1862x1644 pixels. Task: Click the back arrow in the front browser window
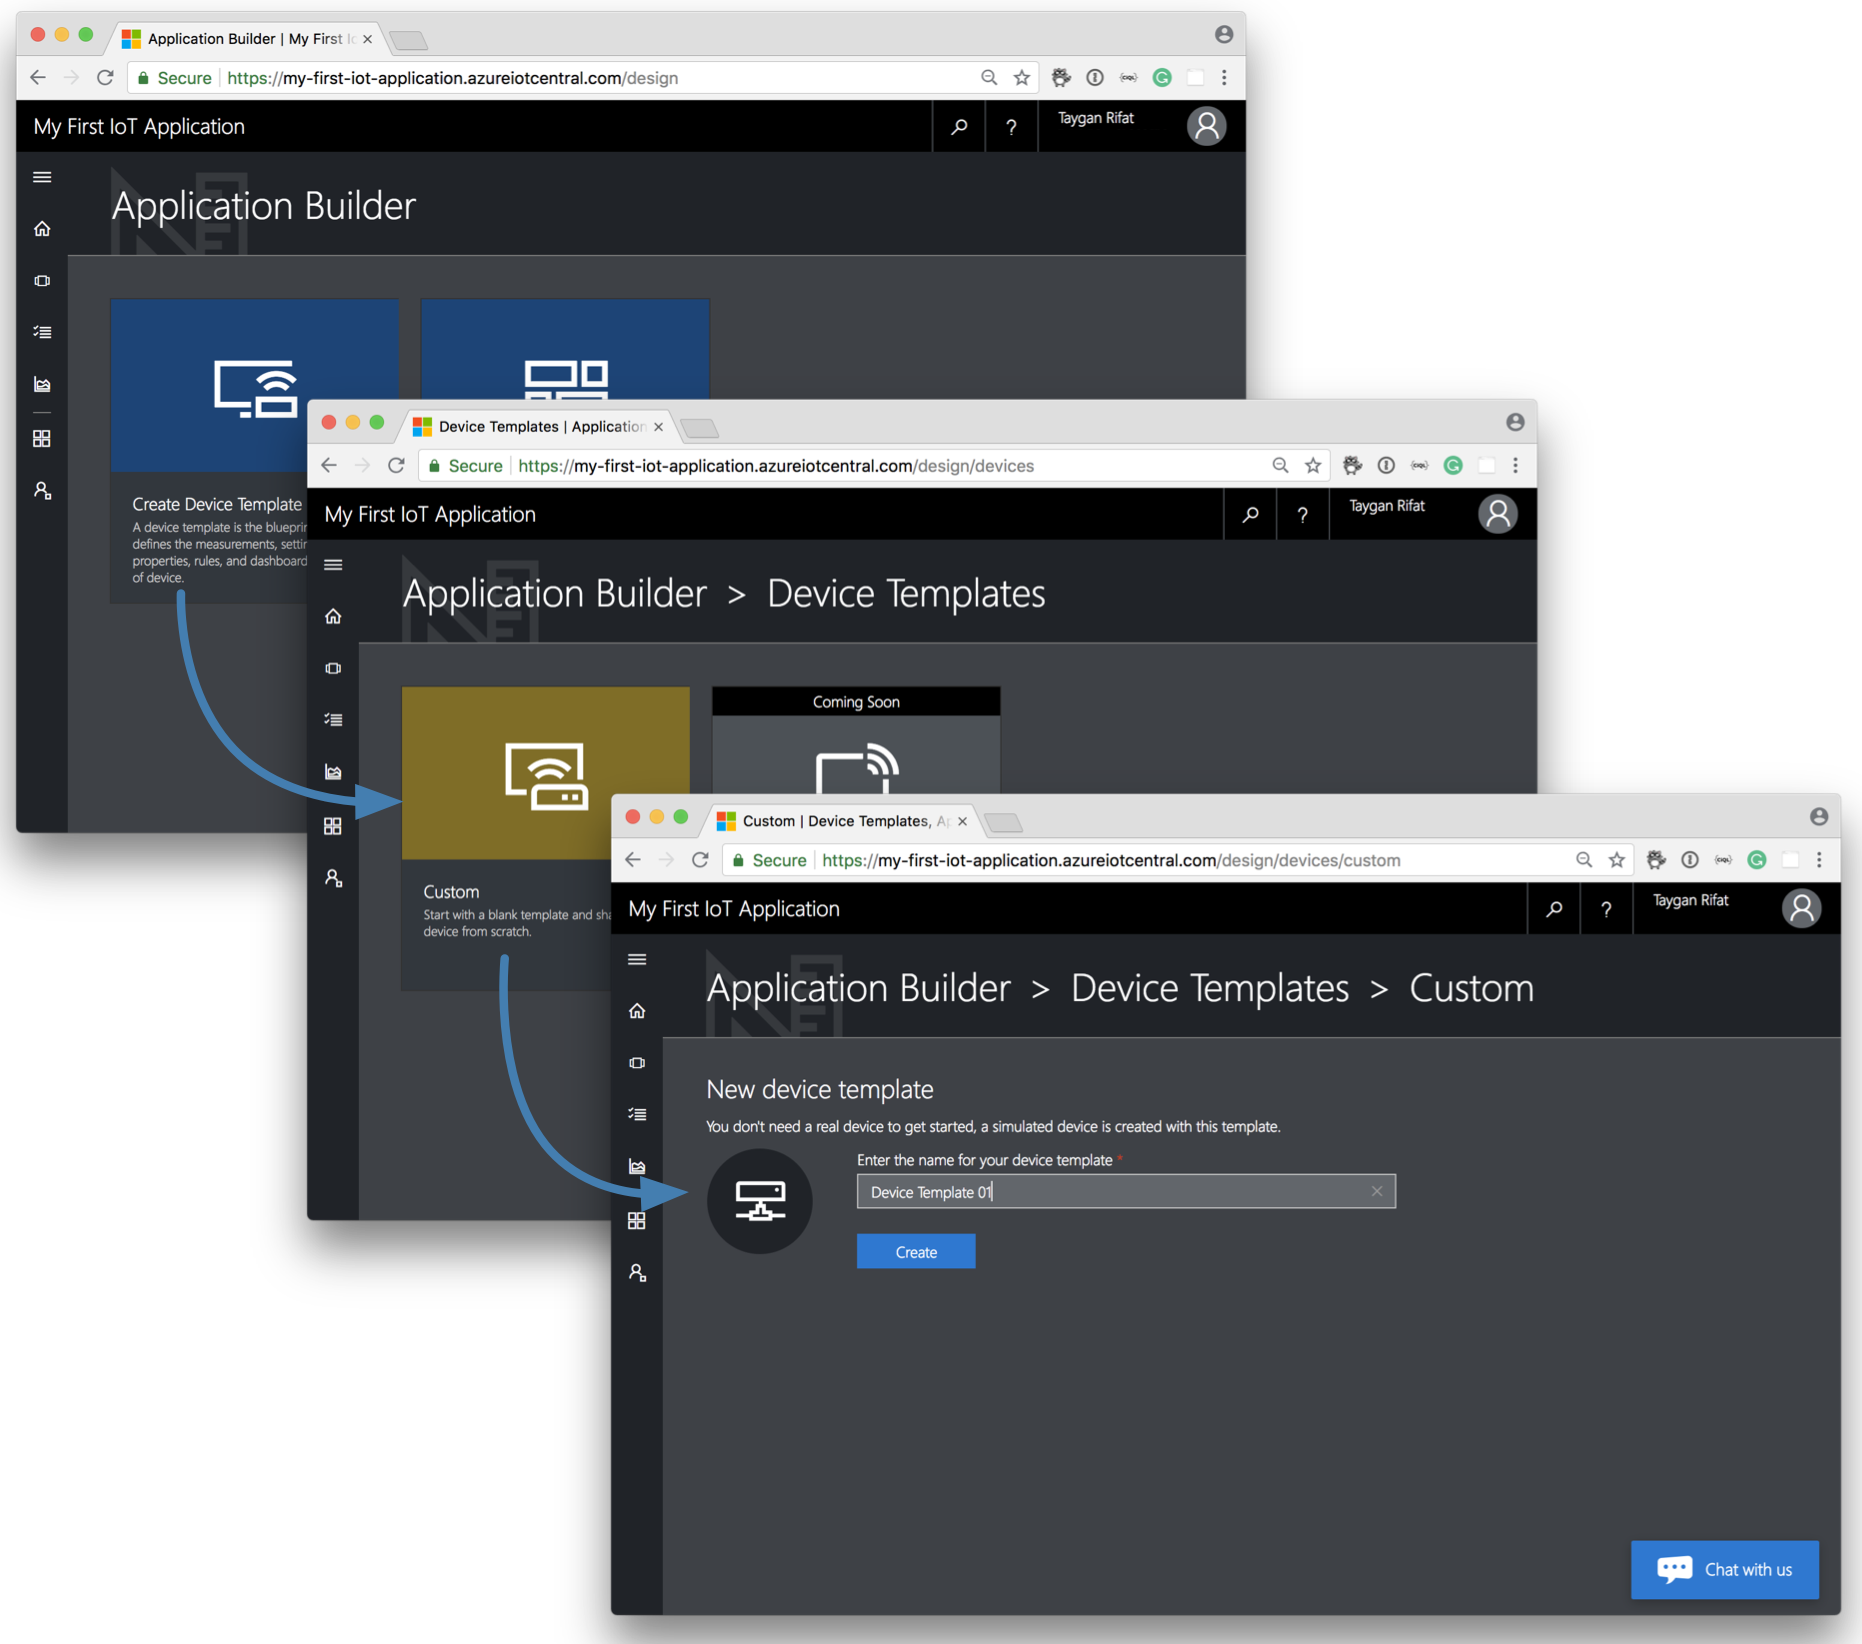click(x=633, y=860)
